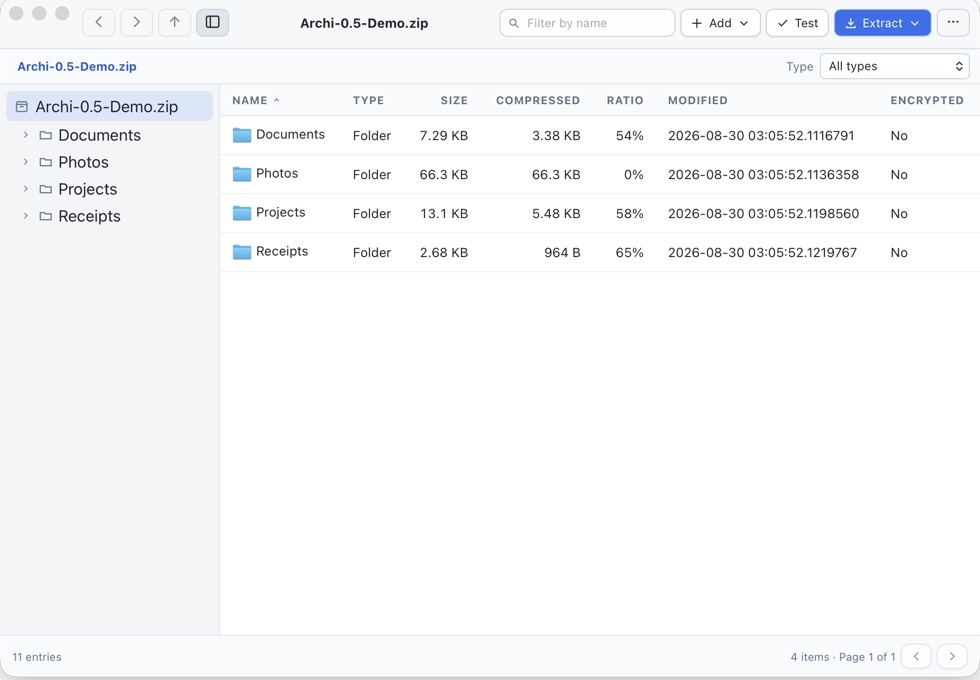This screenshot has height=680, width=980.
Task: Select the Photos name in the file list
Action: [x=277, y=173]
